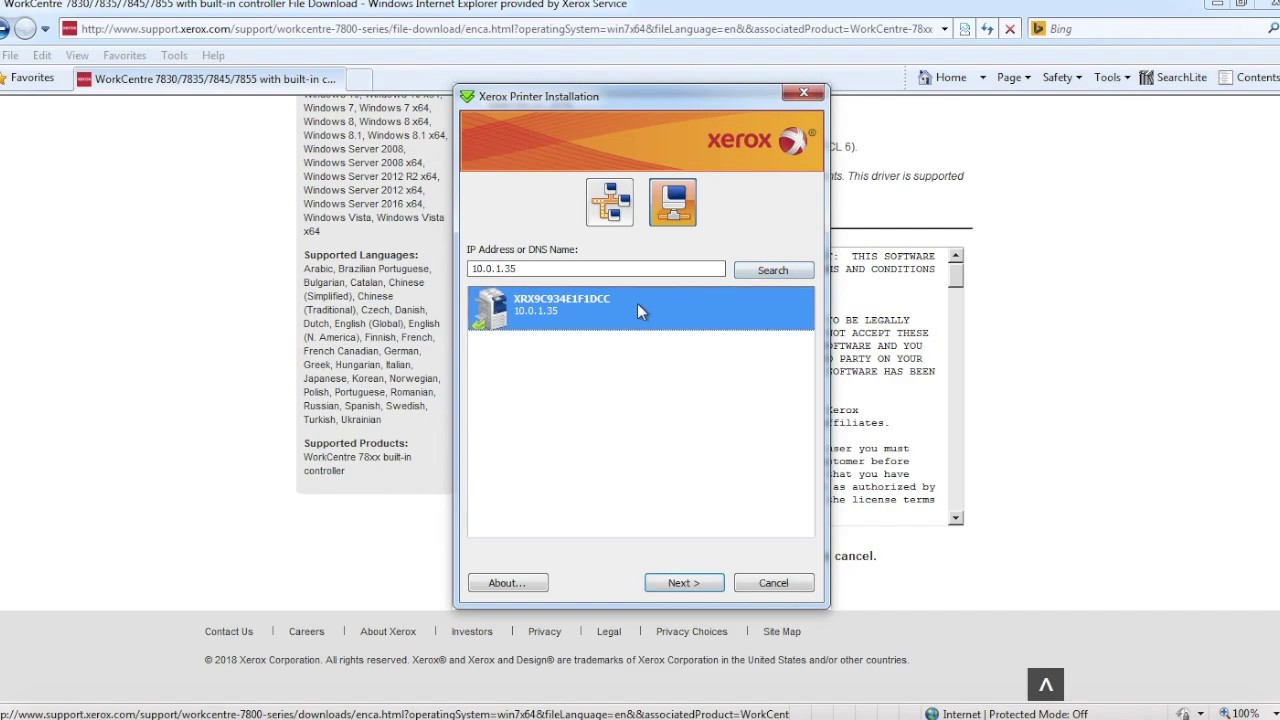
Task: Click Protected Mode status text
Action: (1038, 714)
